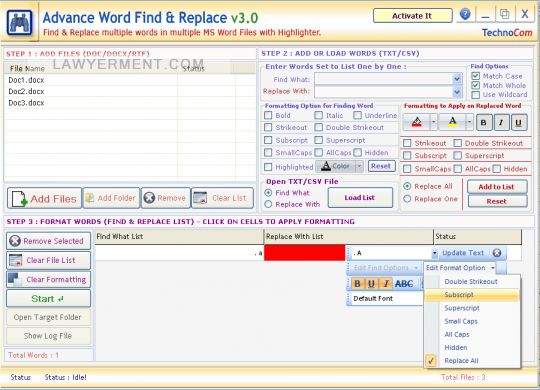
Task: Click Load List button
Action: coord(360,197)
